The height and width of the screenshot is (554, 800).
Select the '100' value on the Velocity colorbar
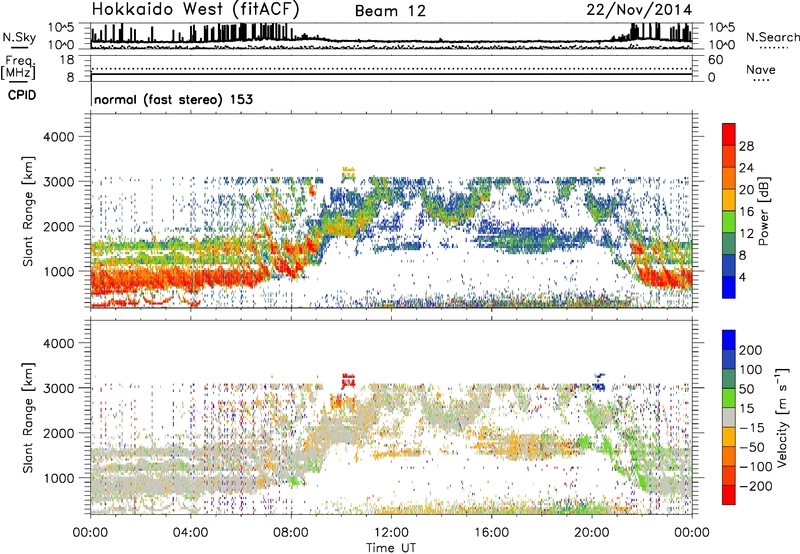(x=751, y=370)
